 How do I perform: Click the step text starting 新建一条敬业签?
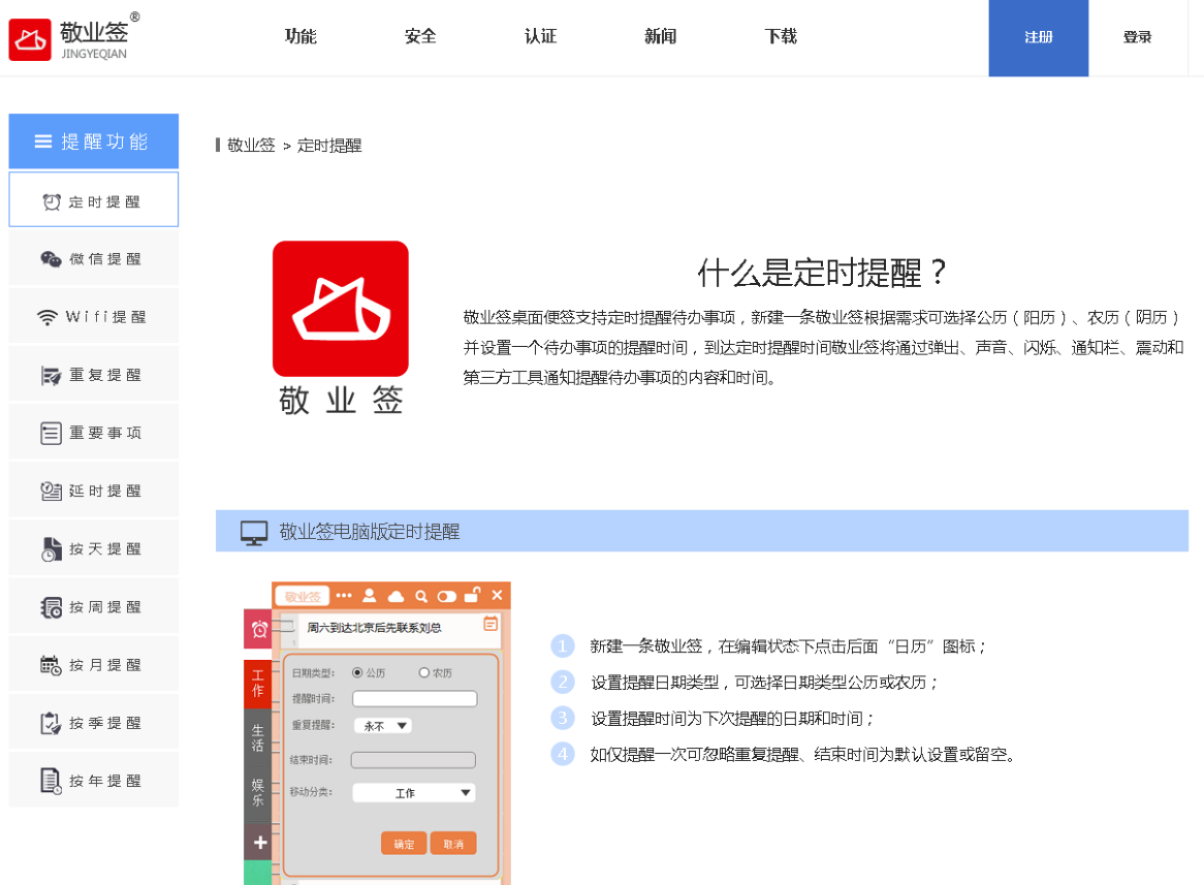pyautogui.click(x=789, y=647)
